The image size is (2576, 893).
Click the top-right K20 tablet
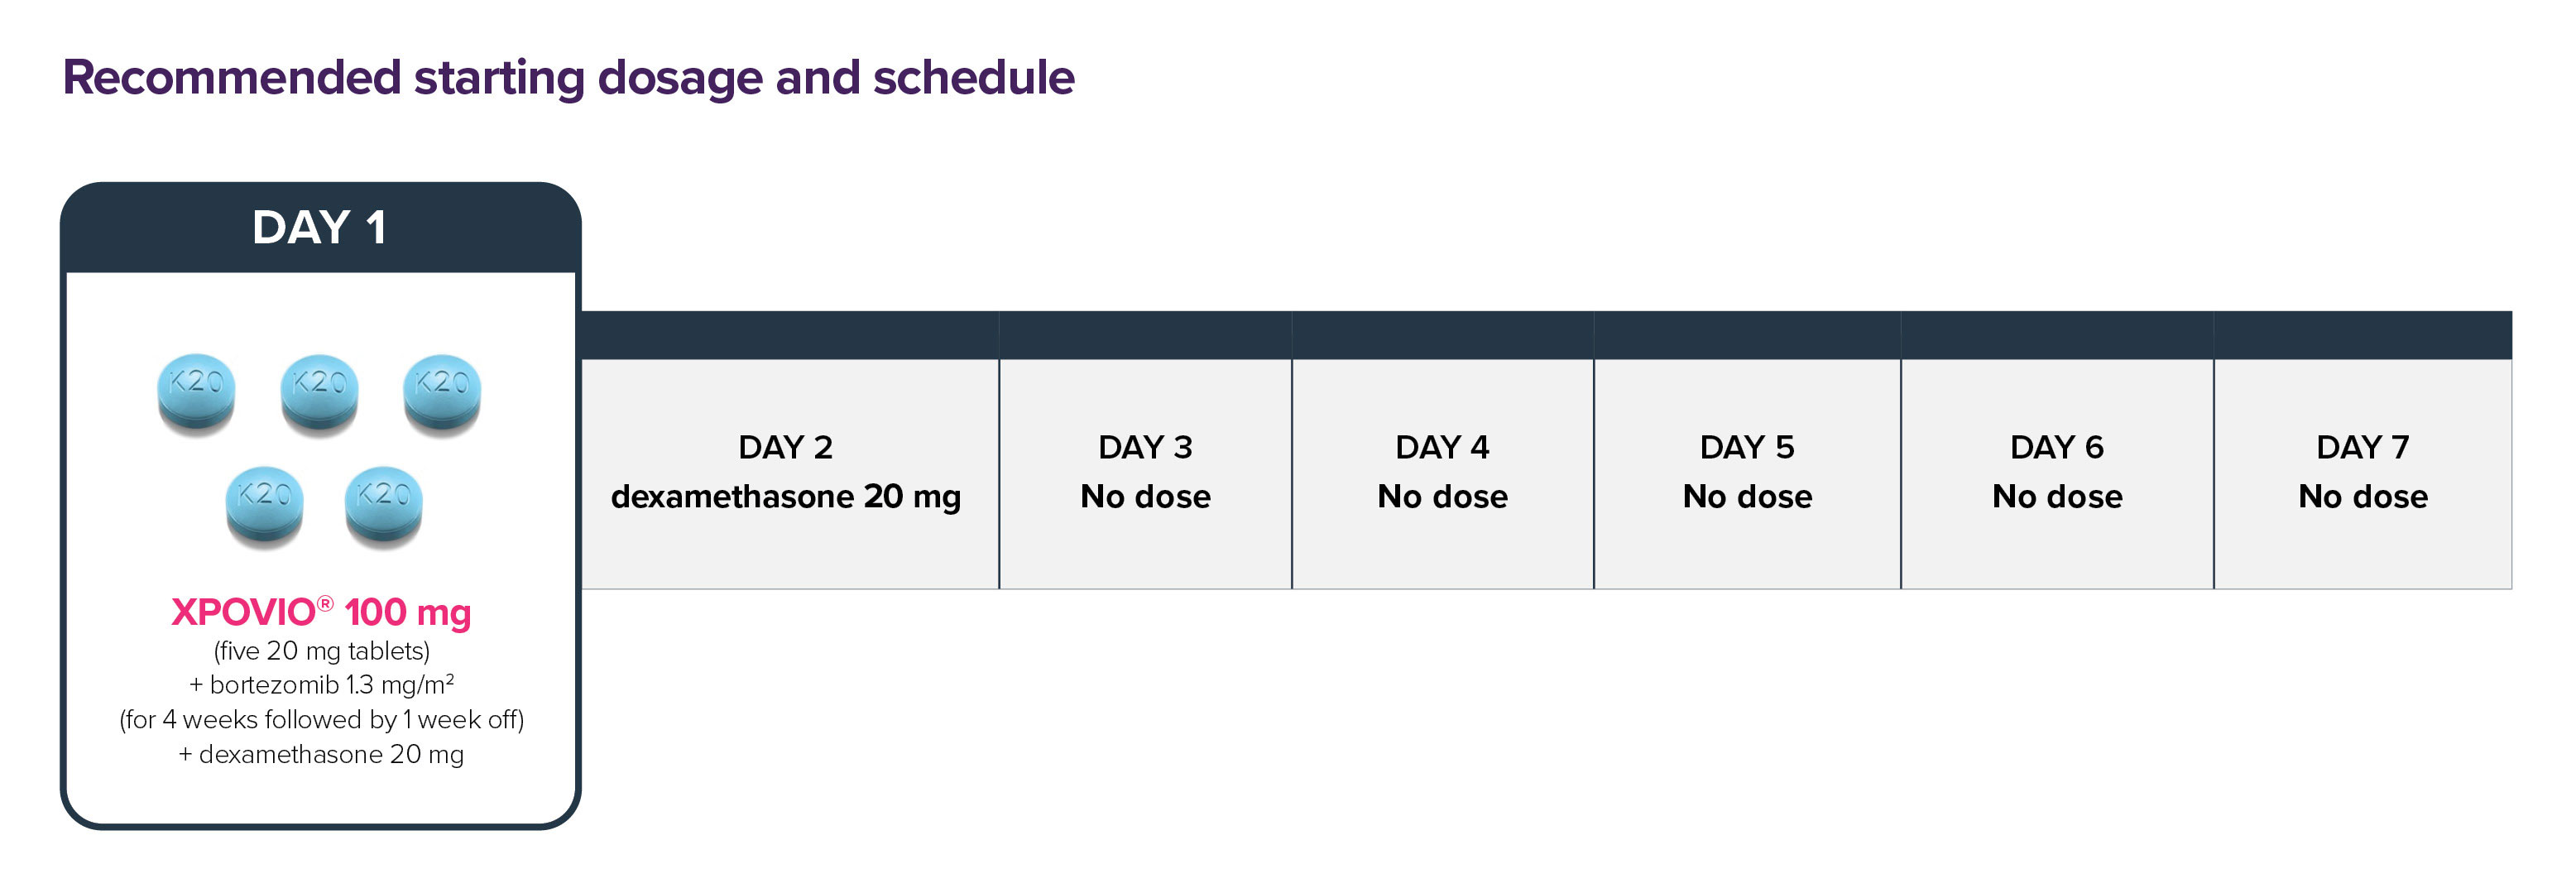[x=442, y=393]
